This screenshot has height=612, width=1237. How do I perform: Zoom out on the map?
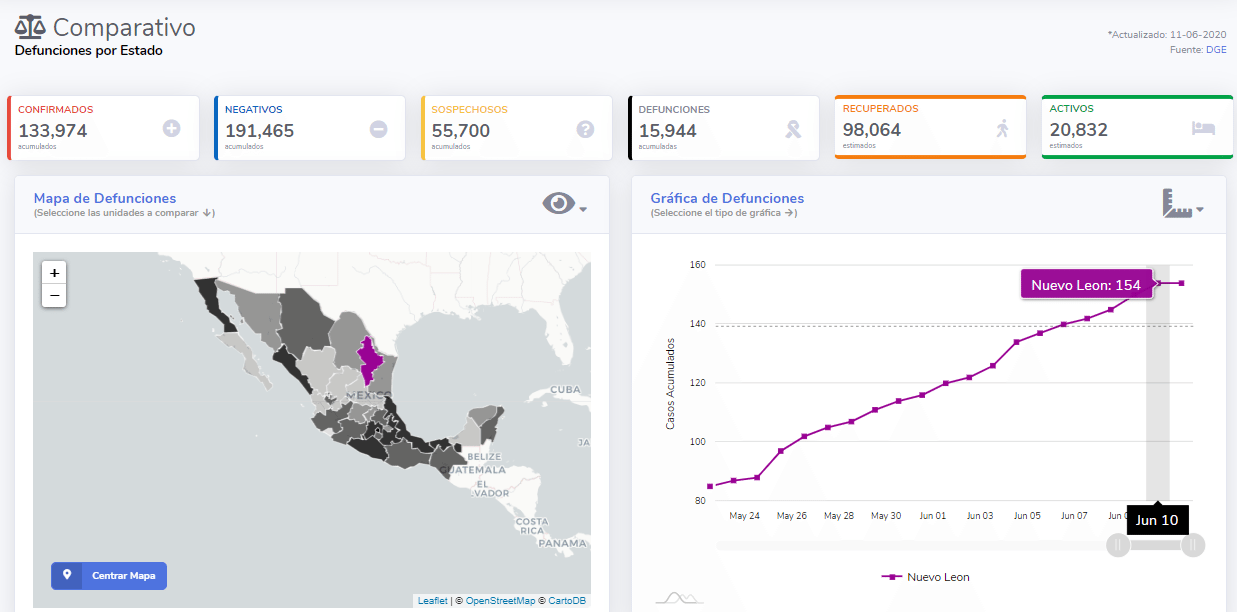pyautogui.click(x=54, y=295)
